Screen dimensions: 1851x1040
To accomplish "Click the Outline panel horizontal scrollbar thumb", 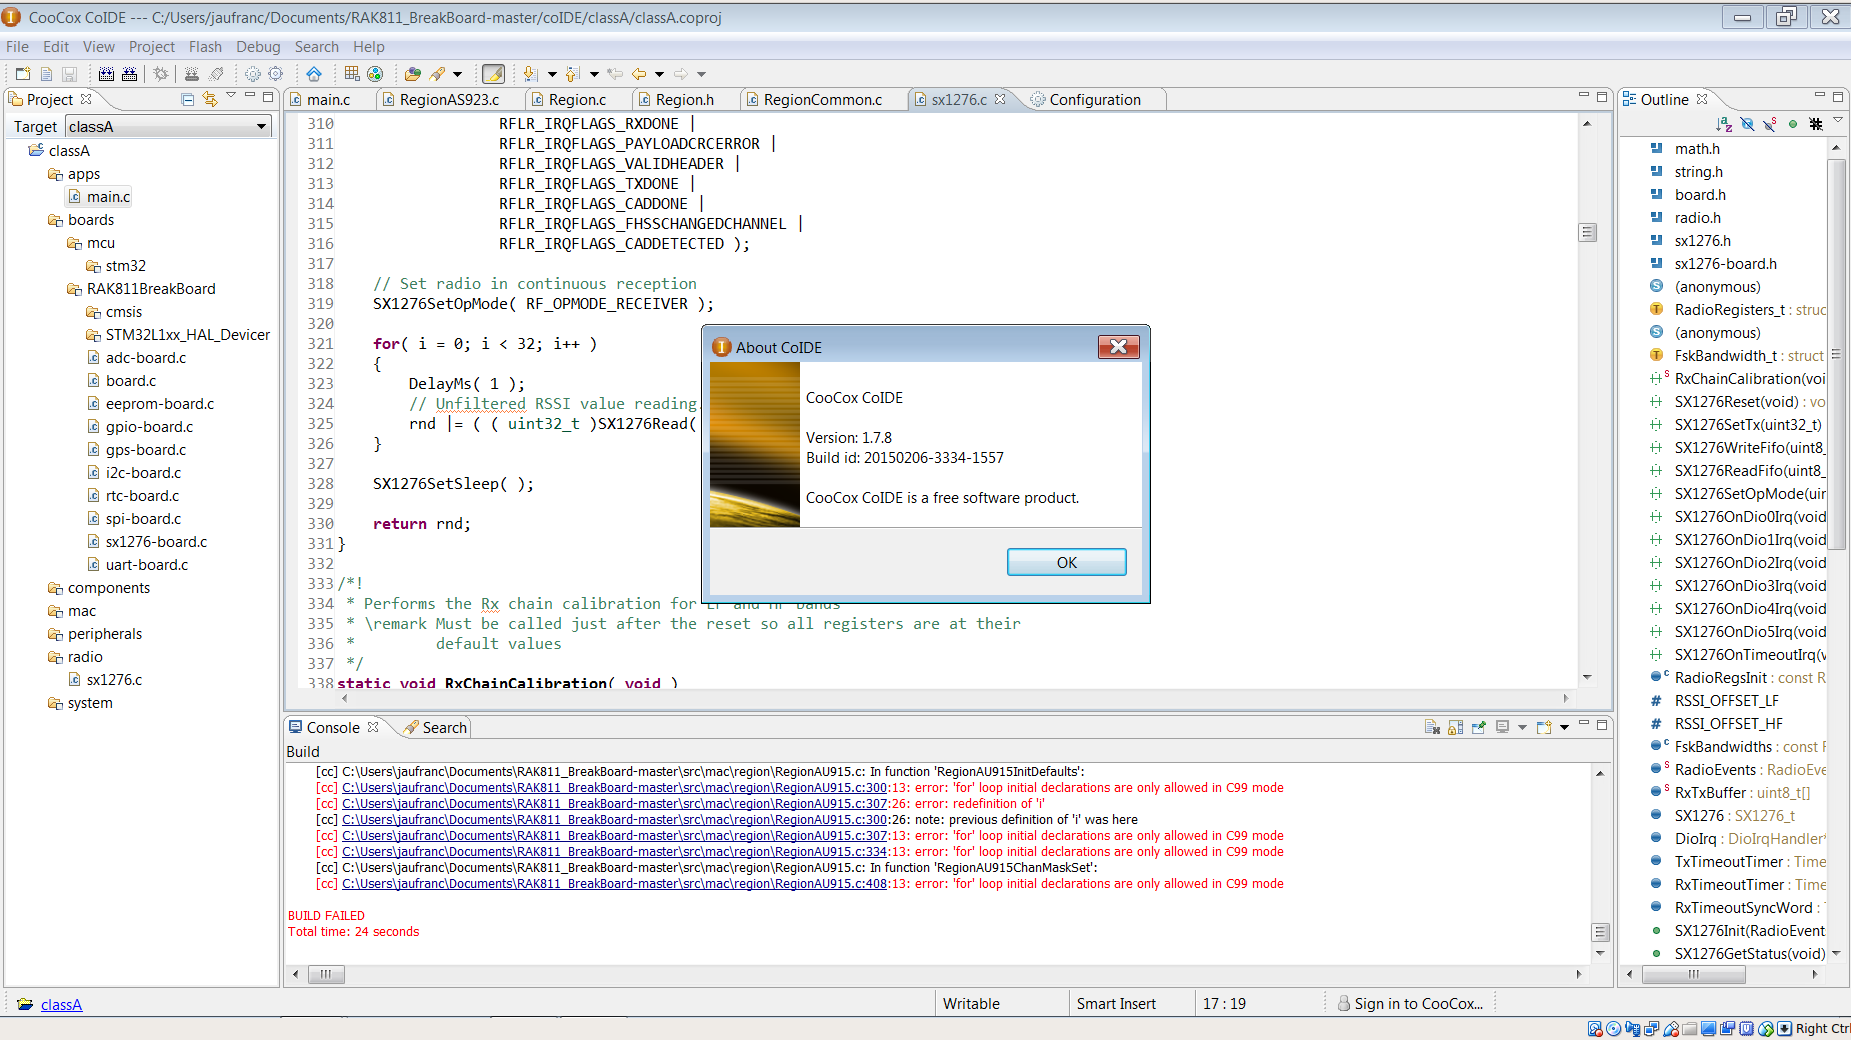I will [1693, 974].
